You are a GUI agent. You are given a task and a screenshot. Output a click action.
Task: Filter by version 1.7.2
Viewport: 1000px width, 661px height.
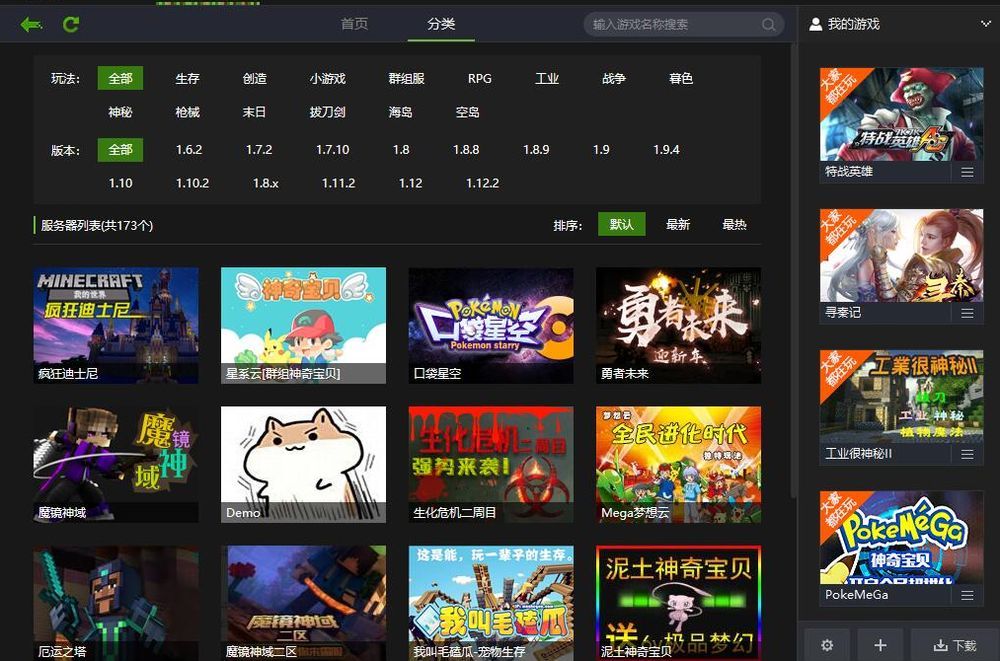(x=259, y=150)
